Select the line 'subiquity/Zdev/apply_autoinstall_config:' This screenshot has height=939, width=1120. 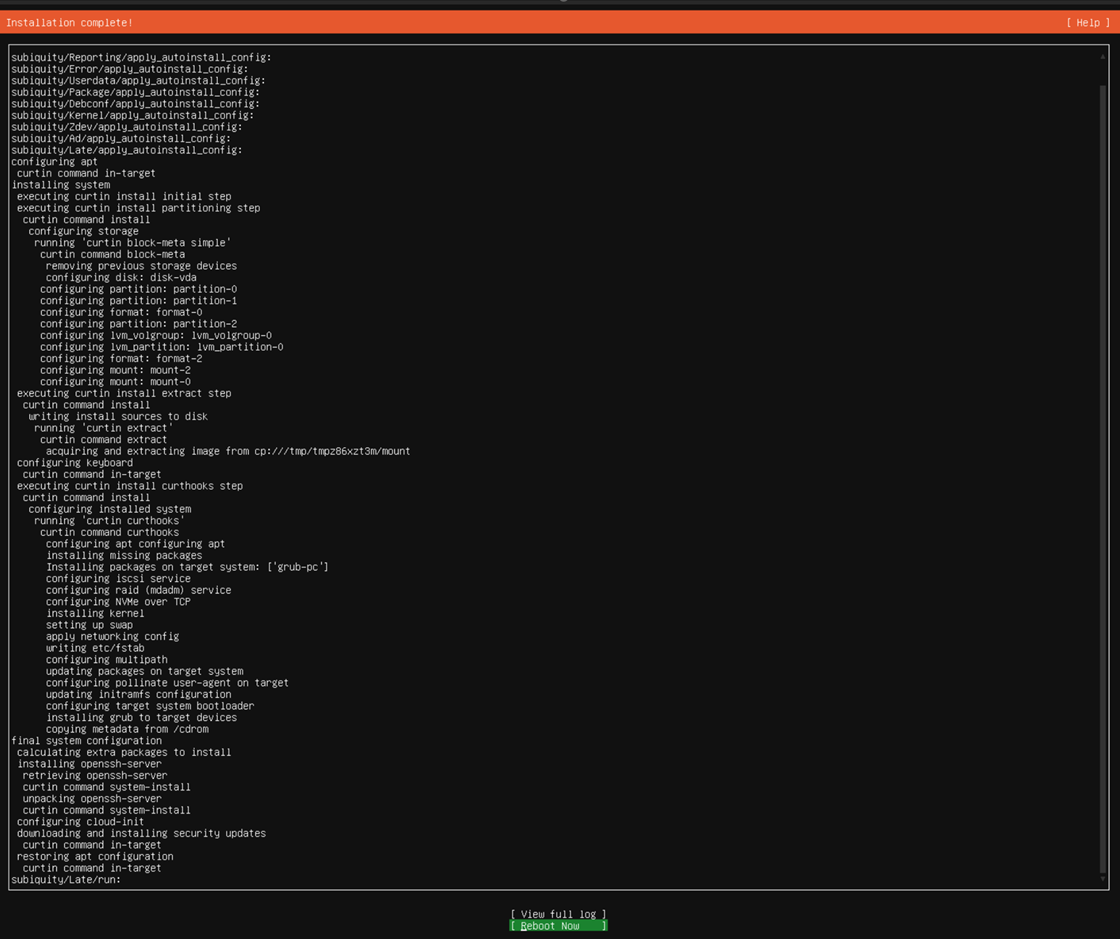tap(127, 127)
